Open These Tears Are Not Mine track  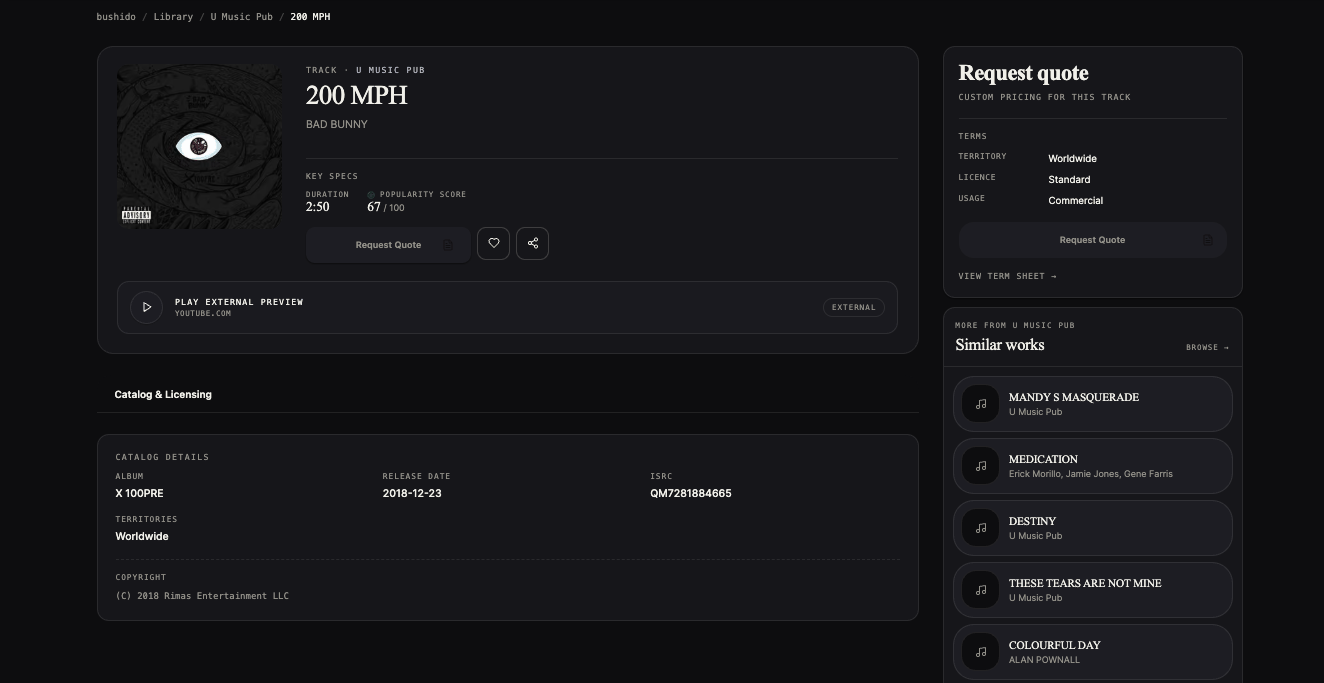pyautogui.click(x=1092, y=590)
